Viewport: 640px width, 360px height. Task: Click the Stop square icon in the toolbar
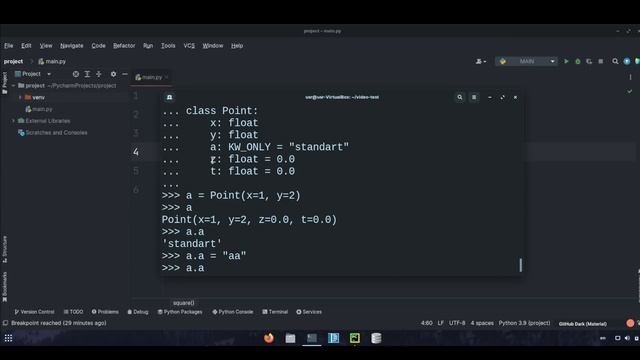[600, 61]
